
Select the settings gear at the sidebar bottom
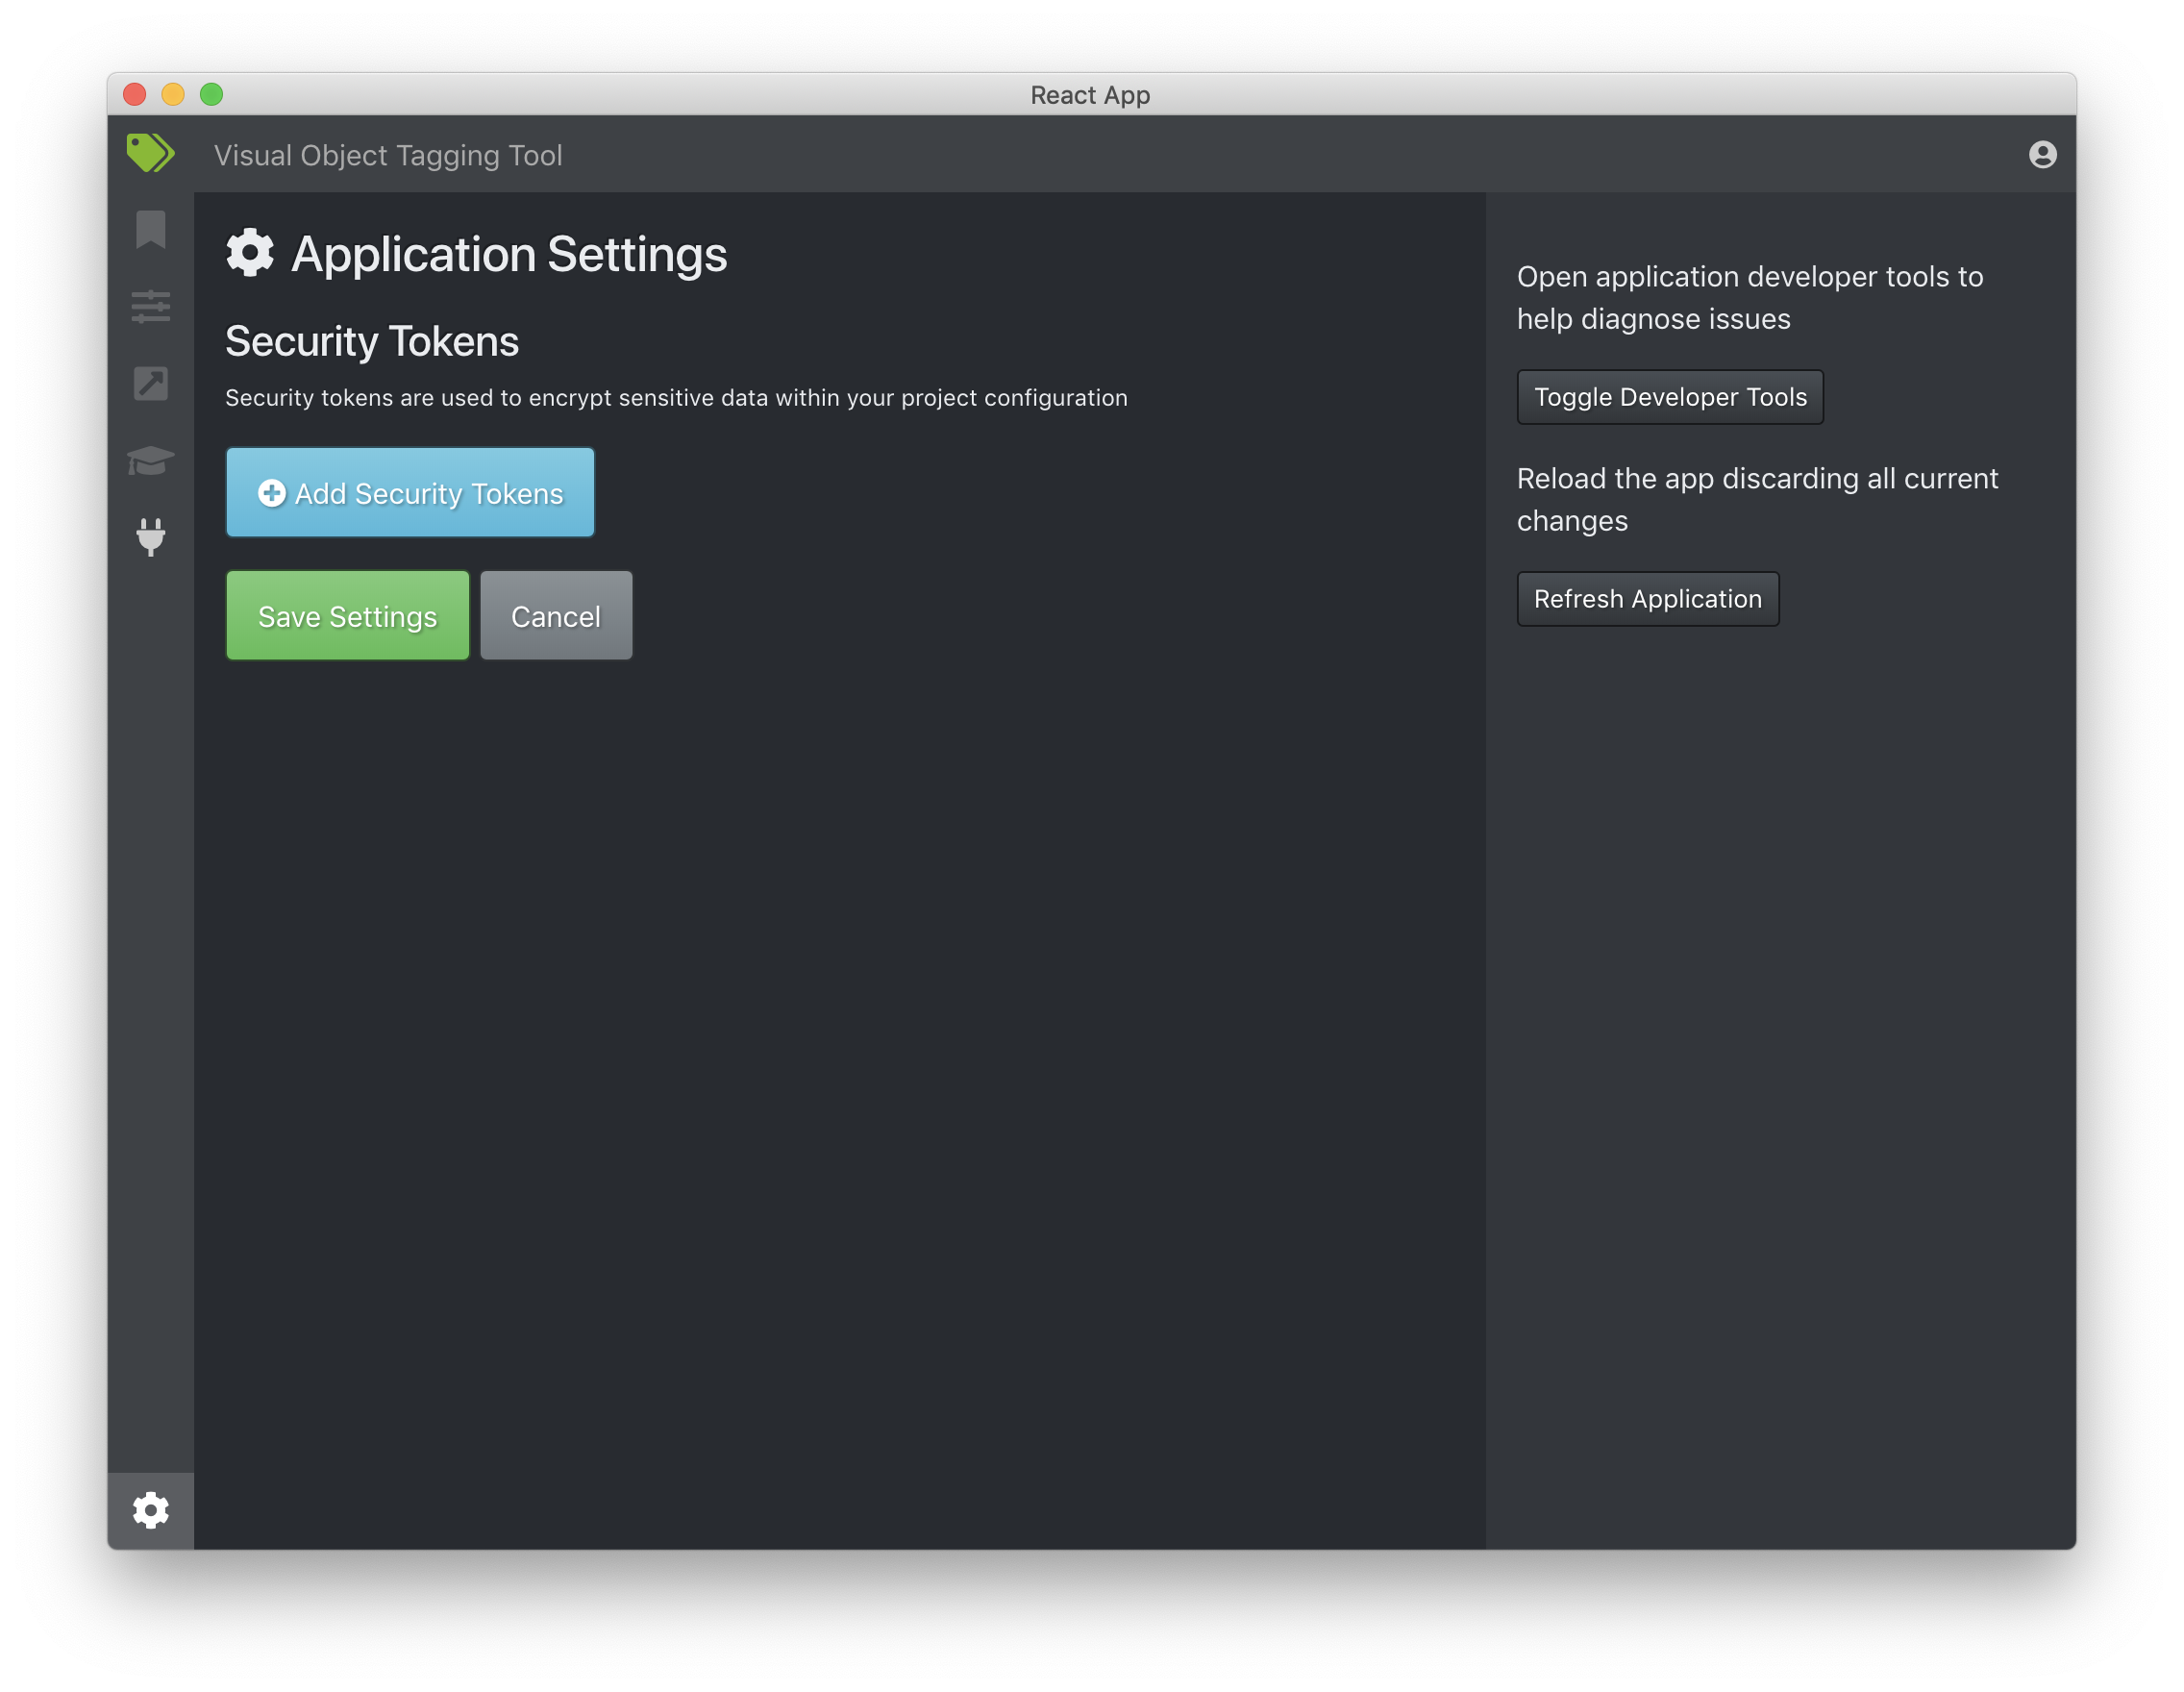[x=150, y=1510]
